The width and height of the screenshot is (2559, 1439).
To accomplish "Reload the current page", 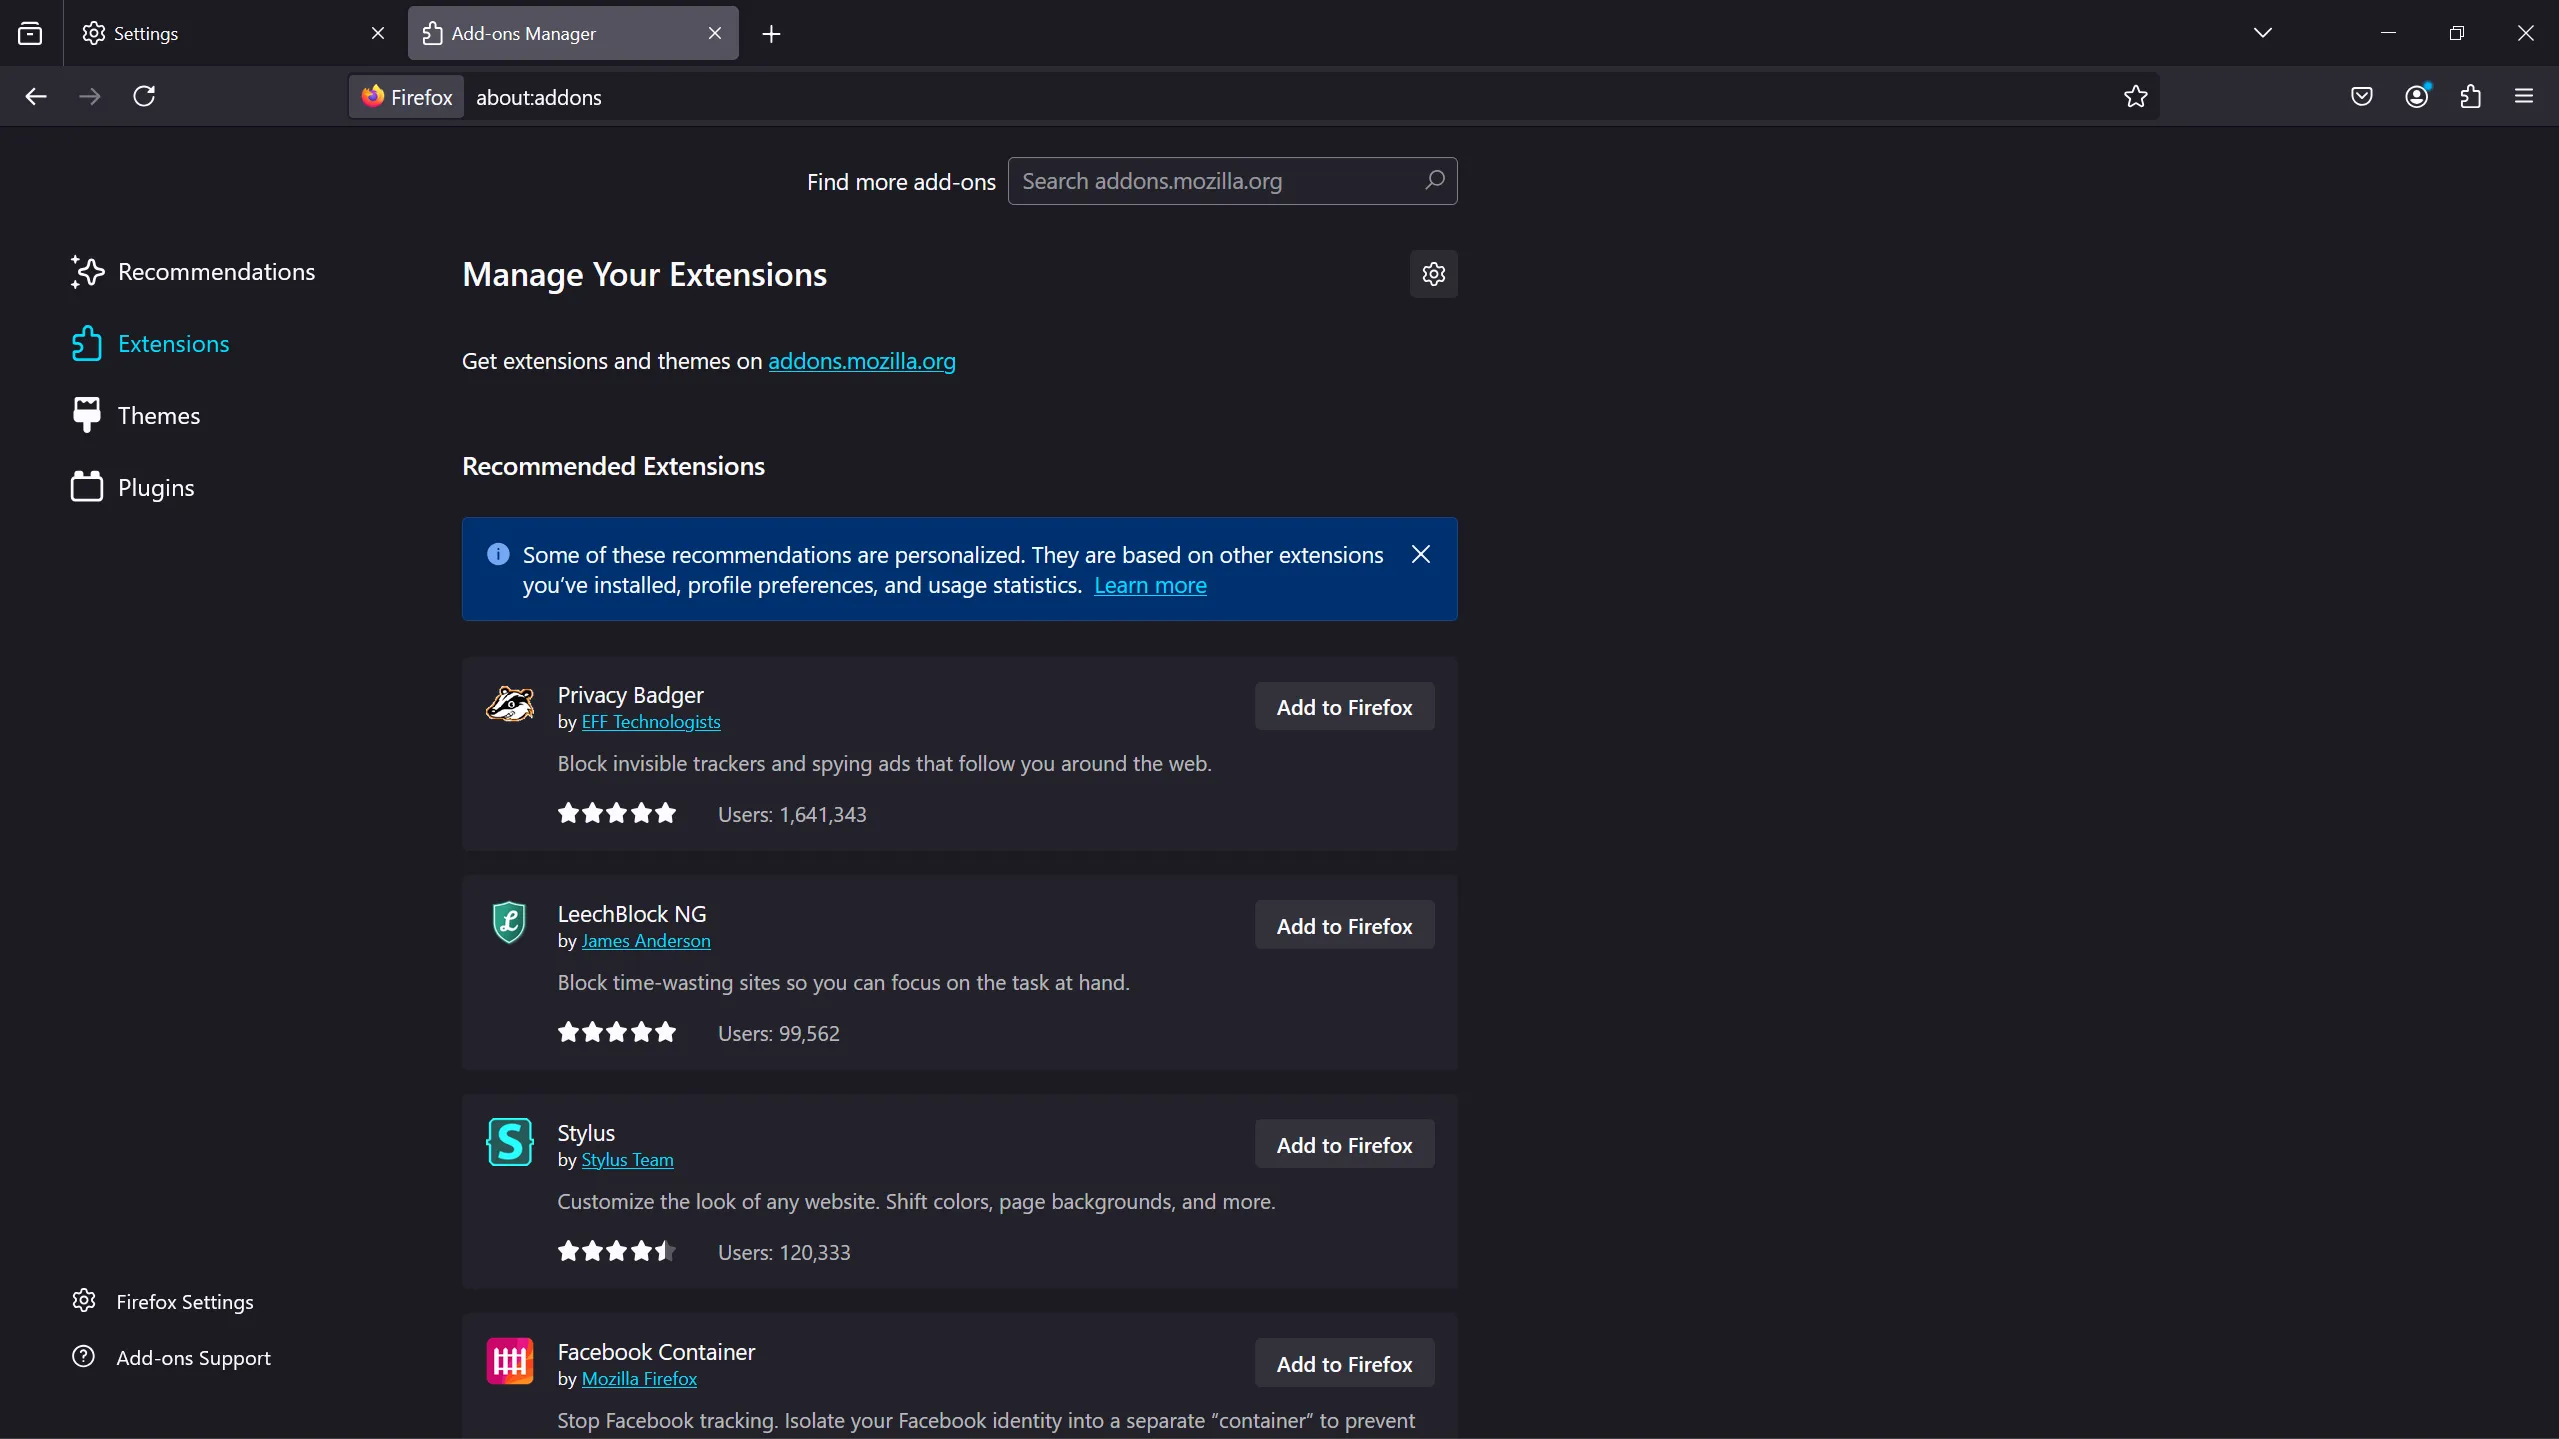I will (x=145, y=97).
